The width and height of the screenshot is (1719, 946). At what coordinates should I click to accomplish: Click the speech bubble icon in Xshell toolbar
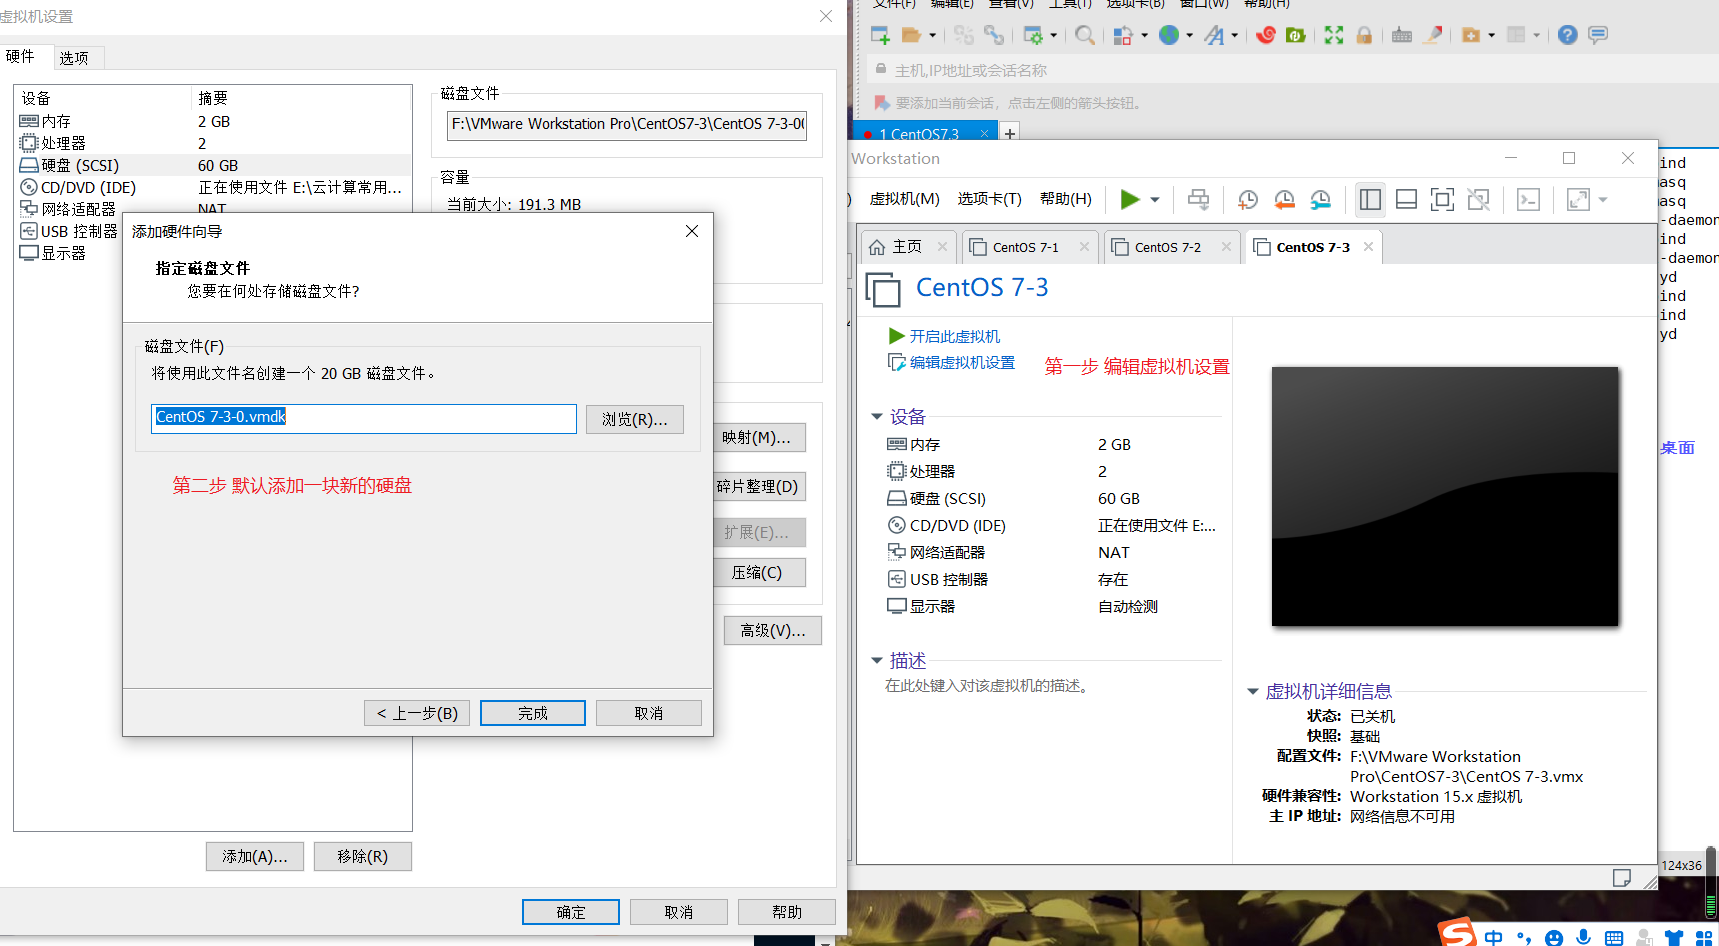pos(1598,35)
